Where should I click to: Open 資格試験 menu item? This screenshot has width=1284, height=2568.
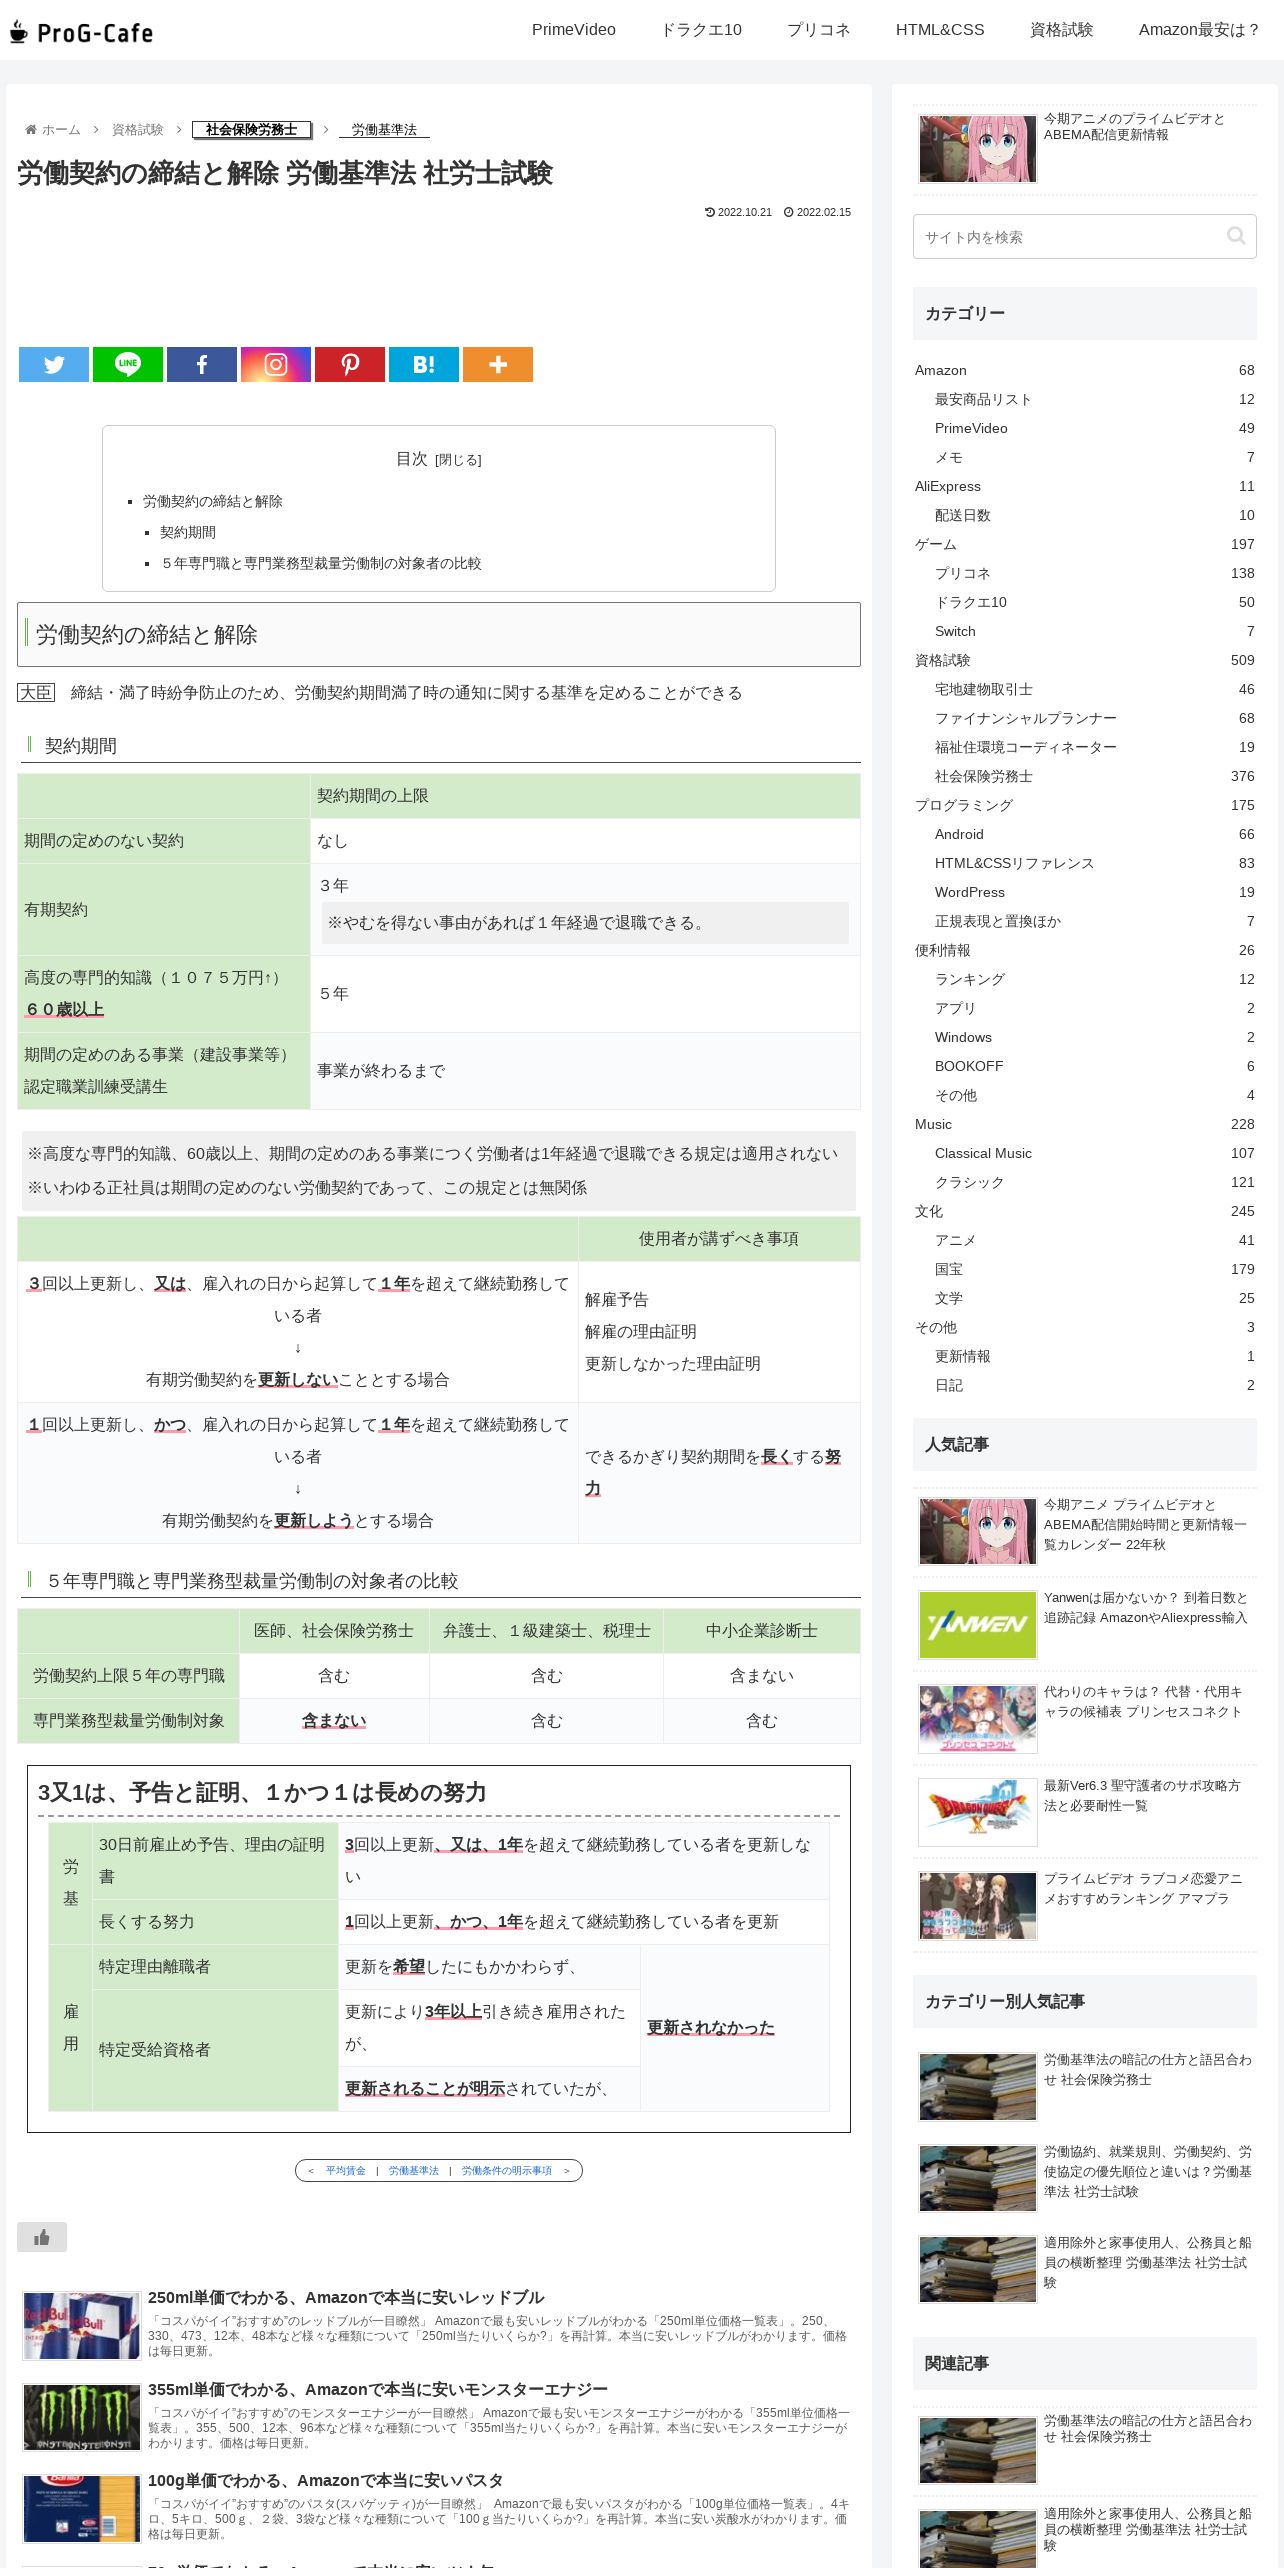click(1062, 30)
